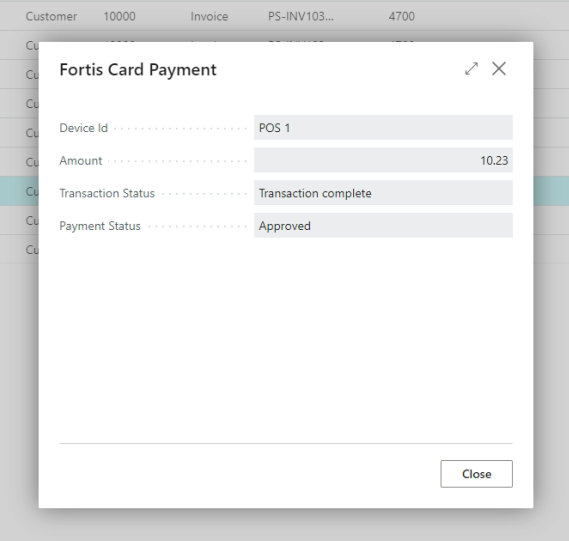Open the PS-INV103... document number cell
The image size is (569, 541).
(301, 16)
